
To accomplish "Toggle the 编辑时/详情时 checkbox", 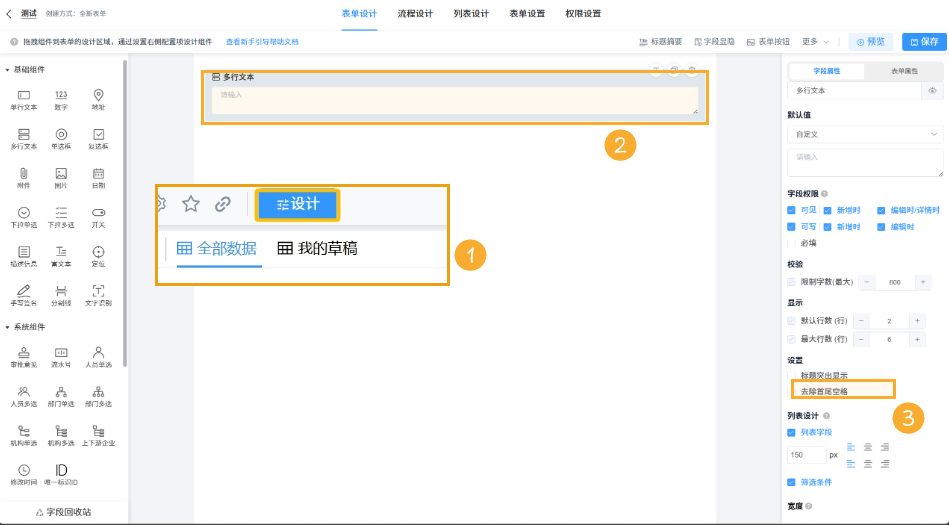I will tap(881, 210).
